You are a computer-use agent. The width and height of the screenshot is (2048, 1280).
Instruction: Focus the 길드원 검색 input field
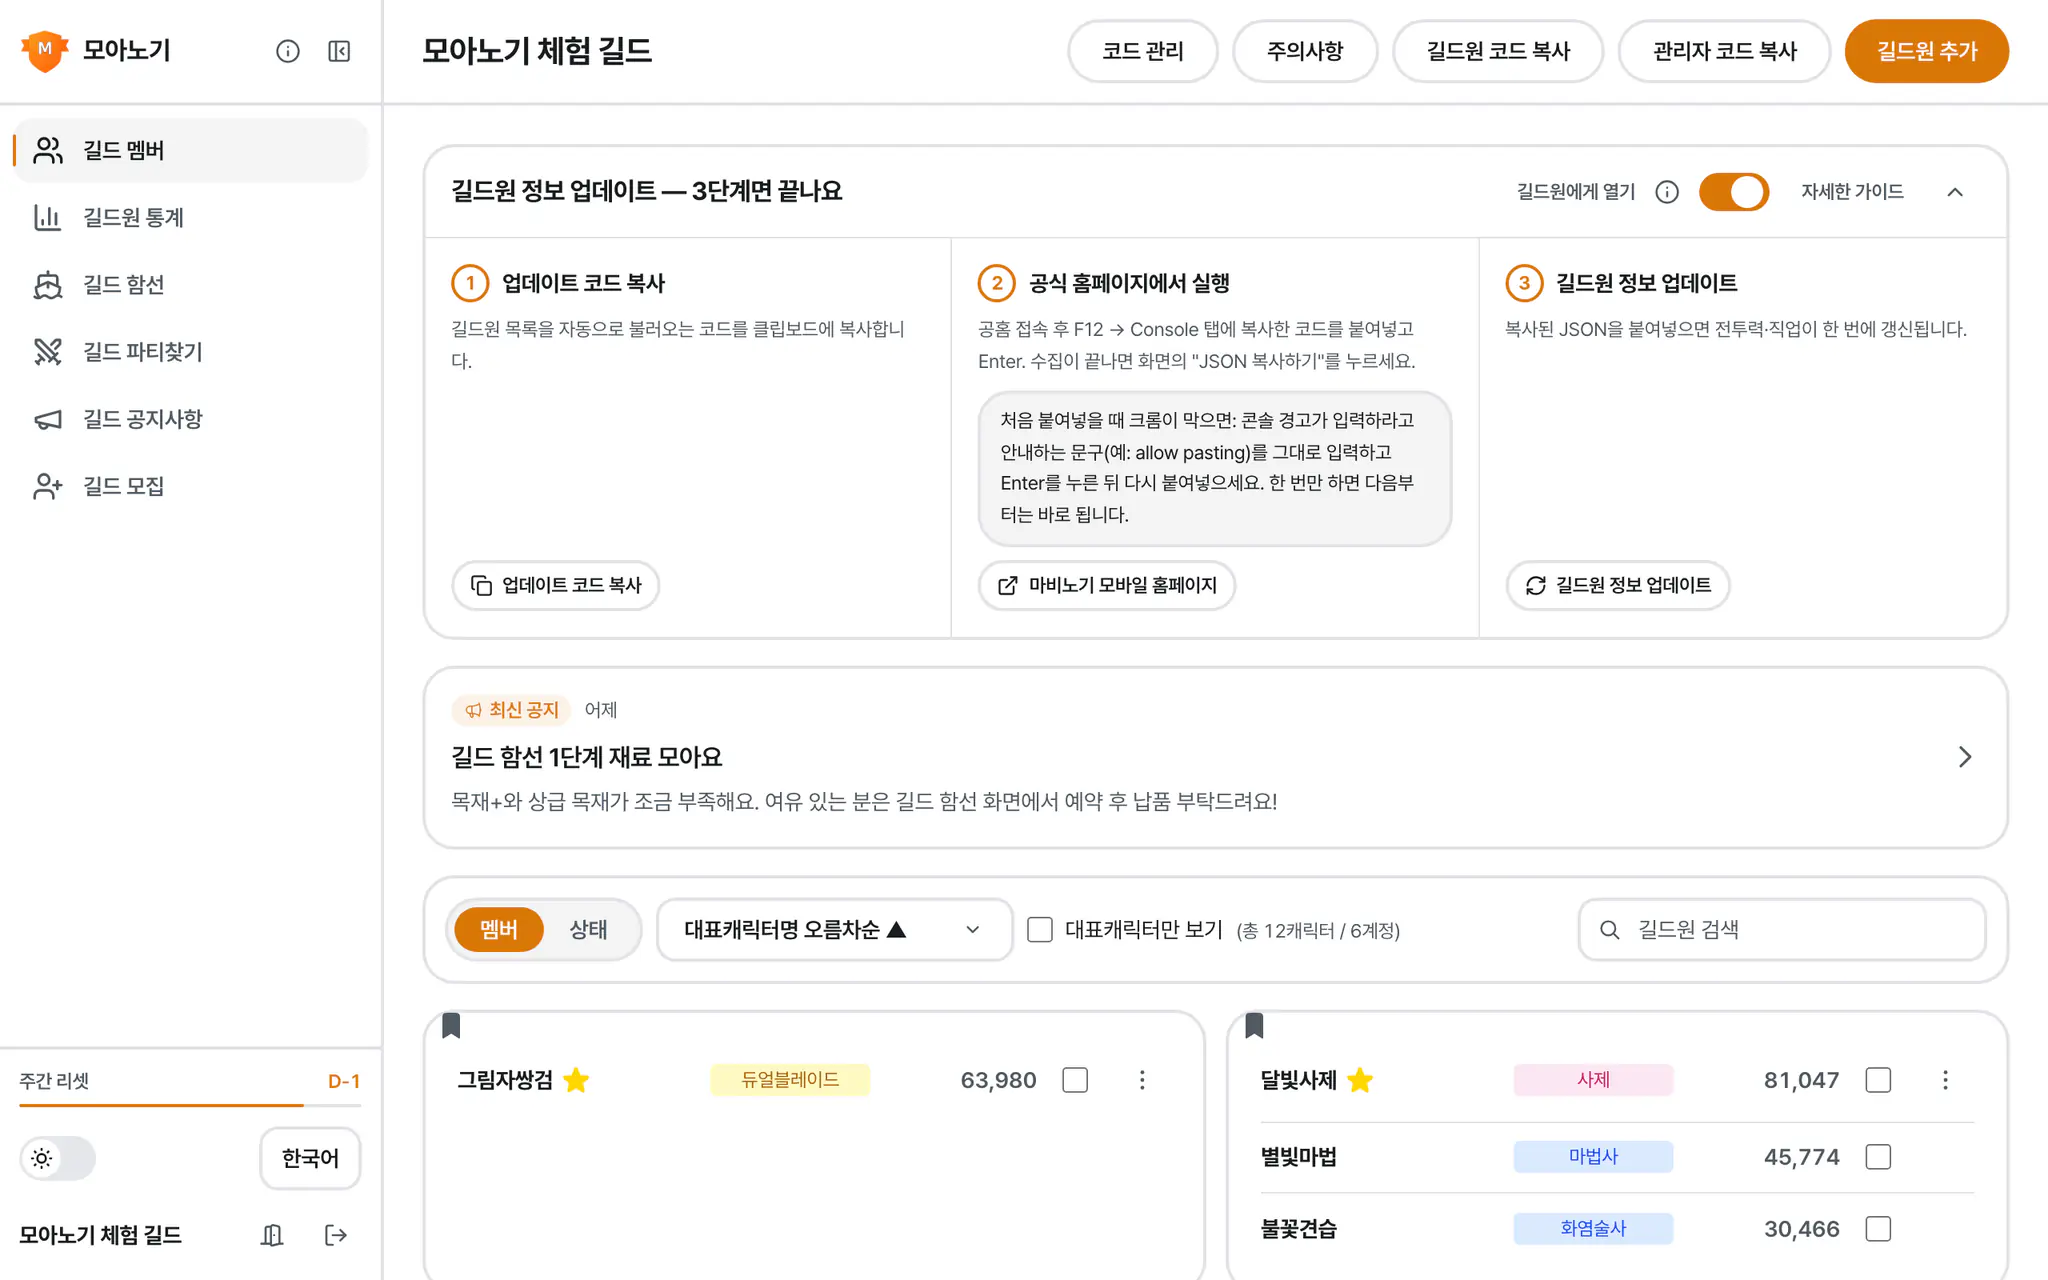click(x=1782, y=930)
